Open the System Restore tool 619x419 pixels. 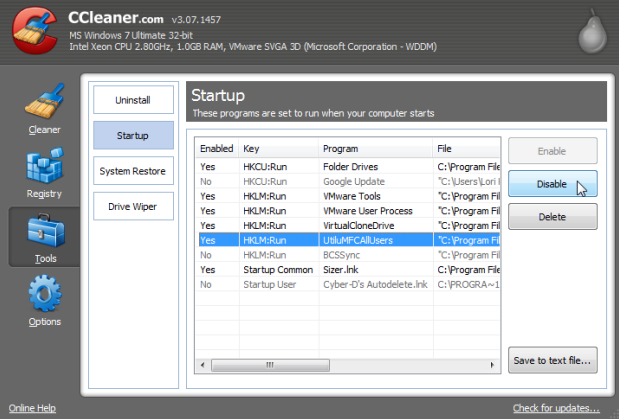(133, 171)
